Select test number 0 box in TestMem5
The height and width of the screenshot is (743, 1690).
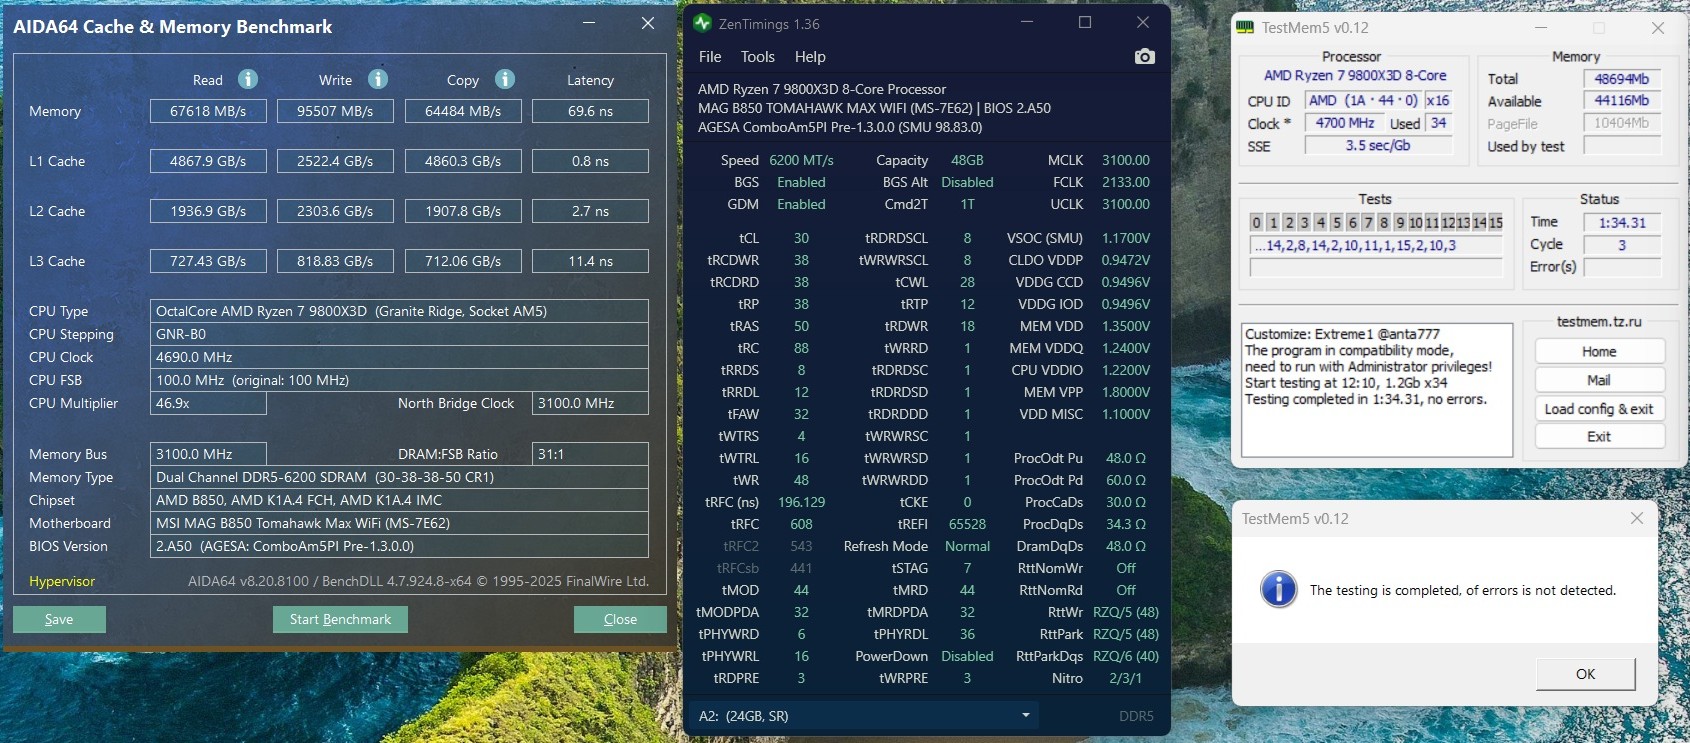[x=1257, y=222]
